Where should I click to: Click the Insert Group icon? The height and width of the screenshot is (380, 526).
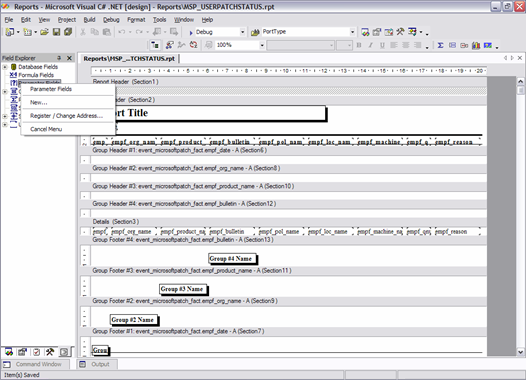[452, 45]
